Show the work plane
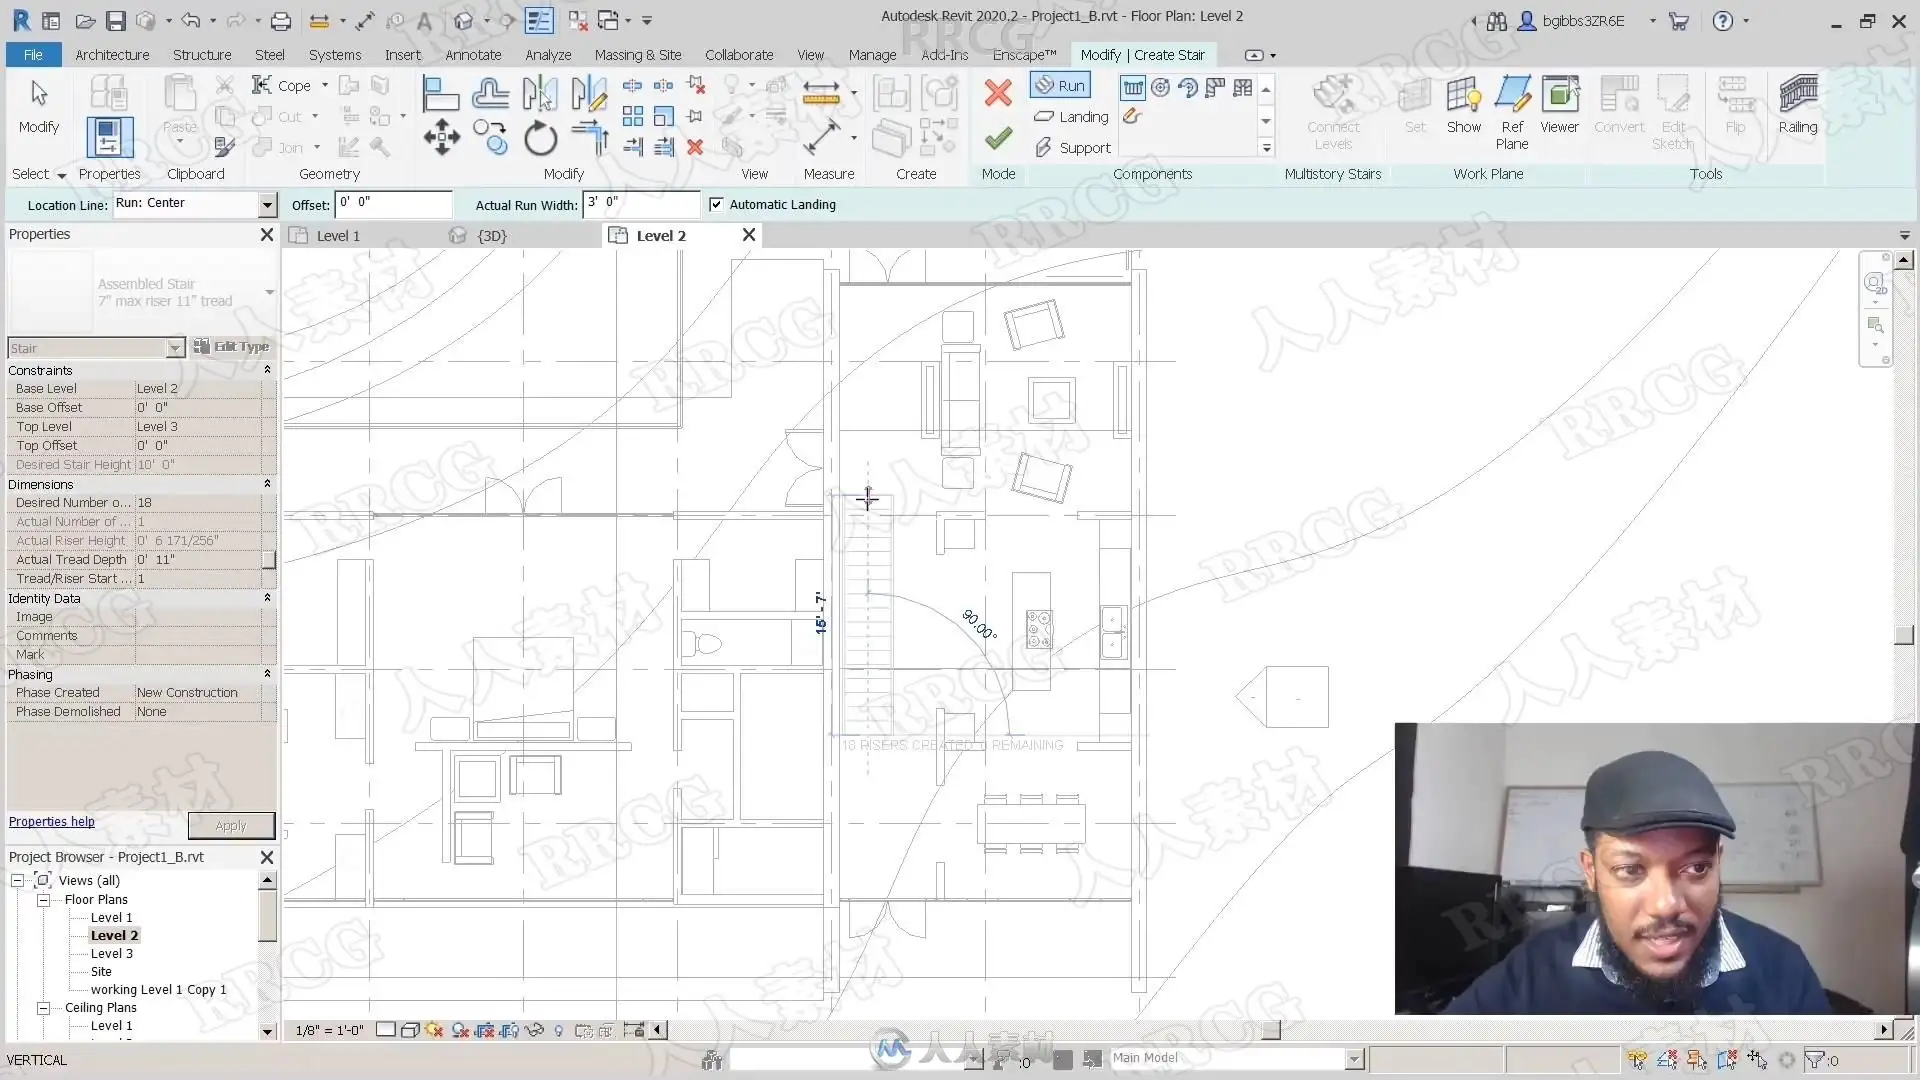The width and height of the screenshot is (1920, 1080). (1463, 106)
